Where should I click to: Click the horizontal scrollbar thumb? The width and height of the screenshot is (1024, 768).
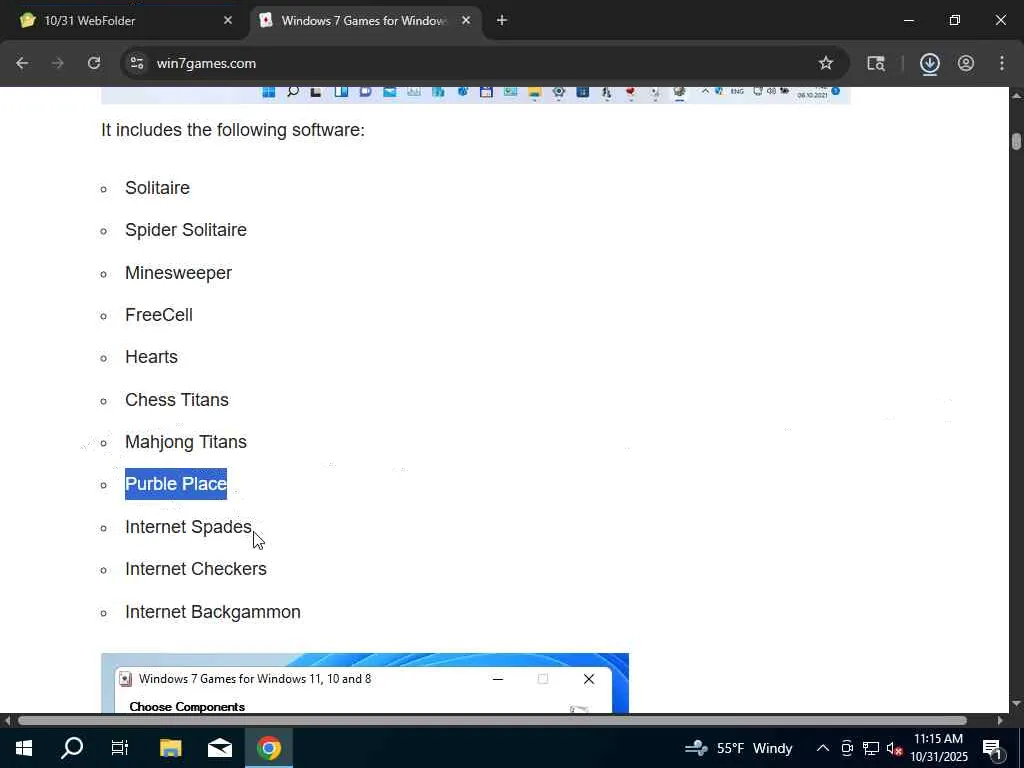click(x=492, y=720)
